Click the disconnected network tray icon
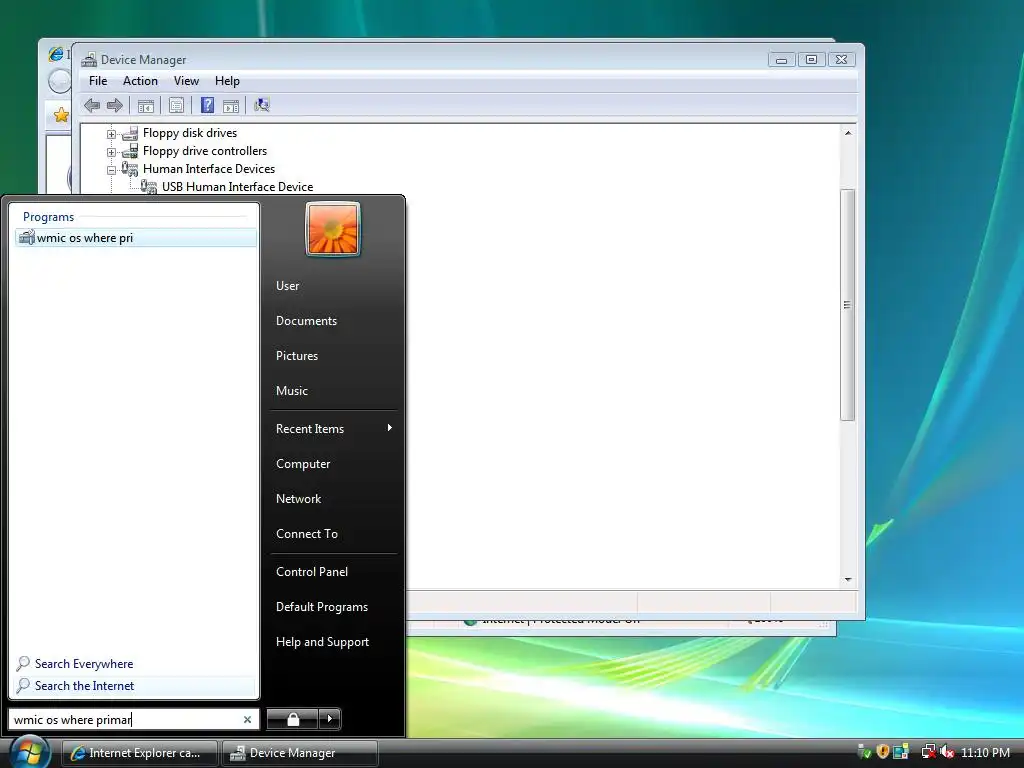The height and width of the screenshot is (768, 1024). [928, 752]
